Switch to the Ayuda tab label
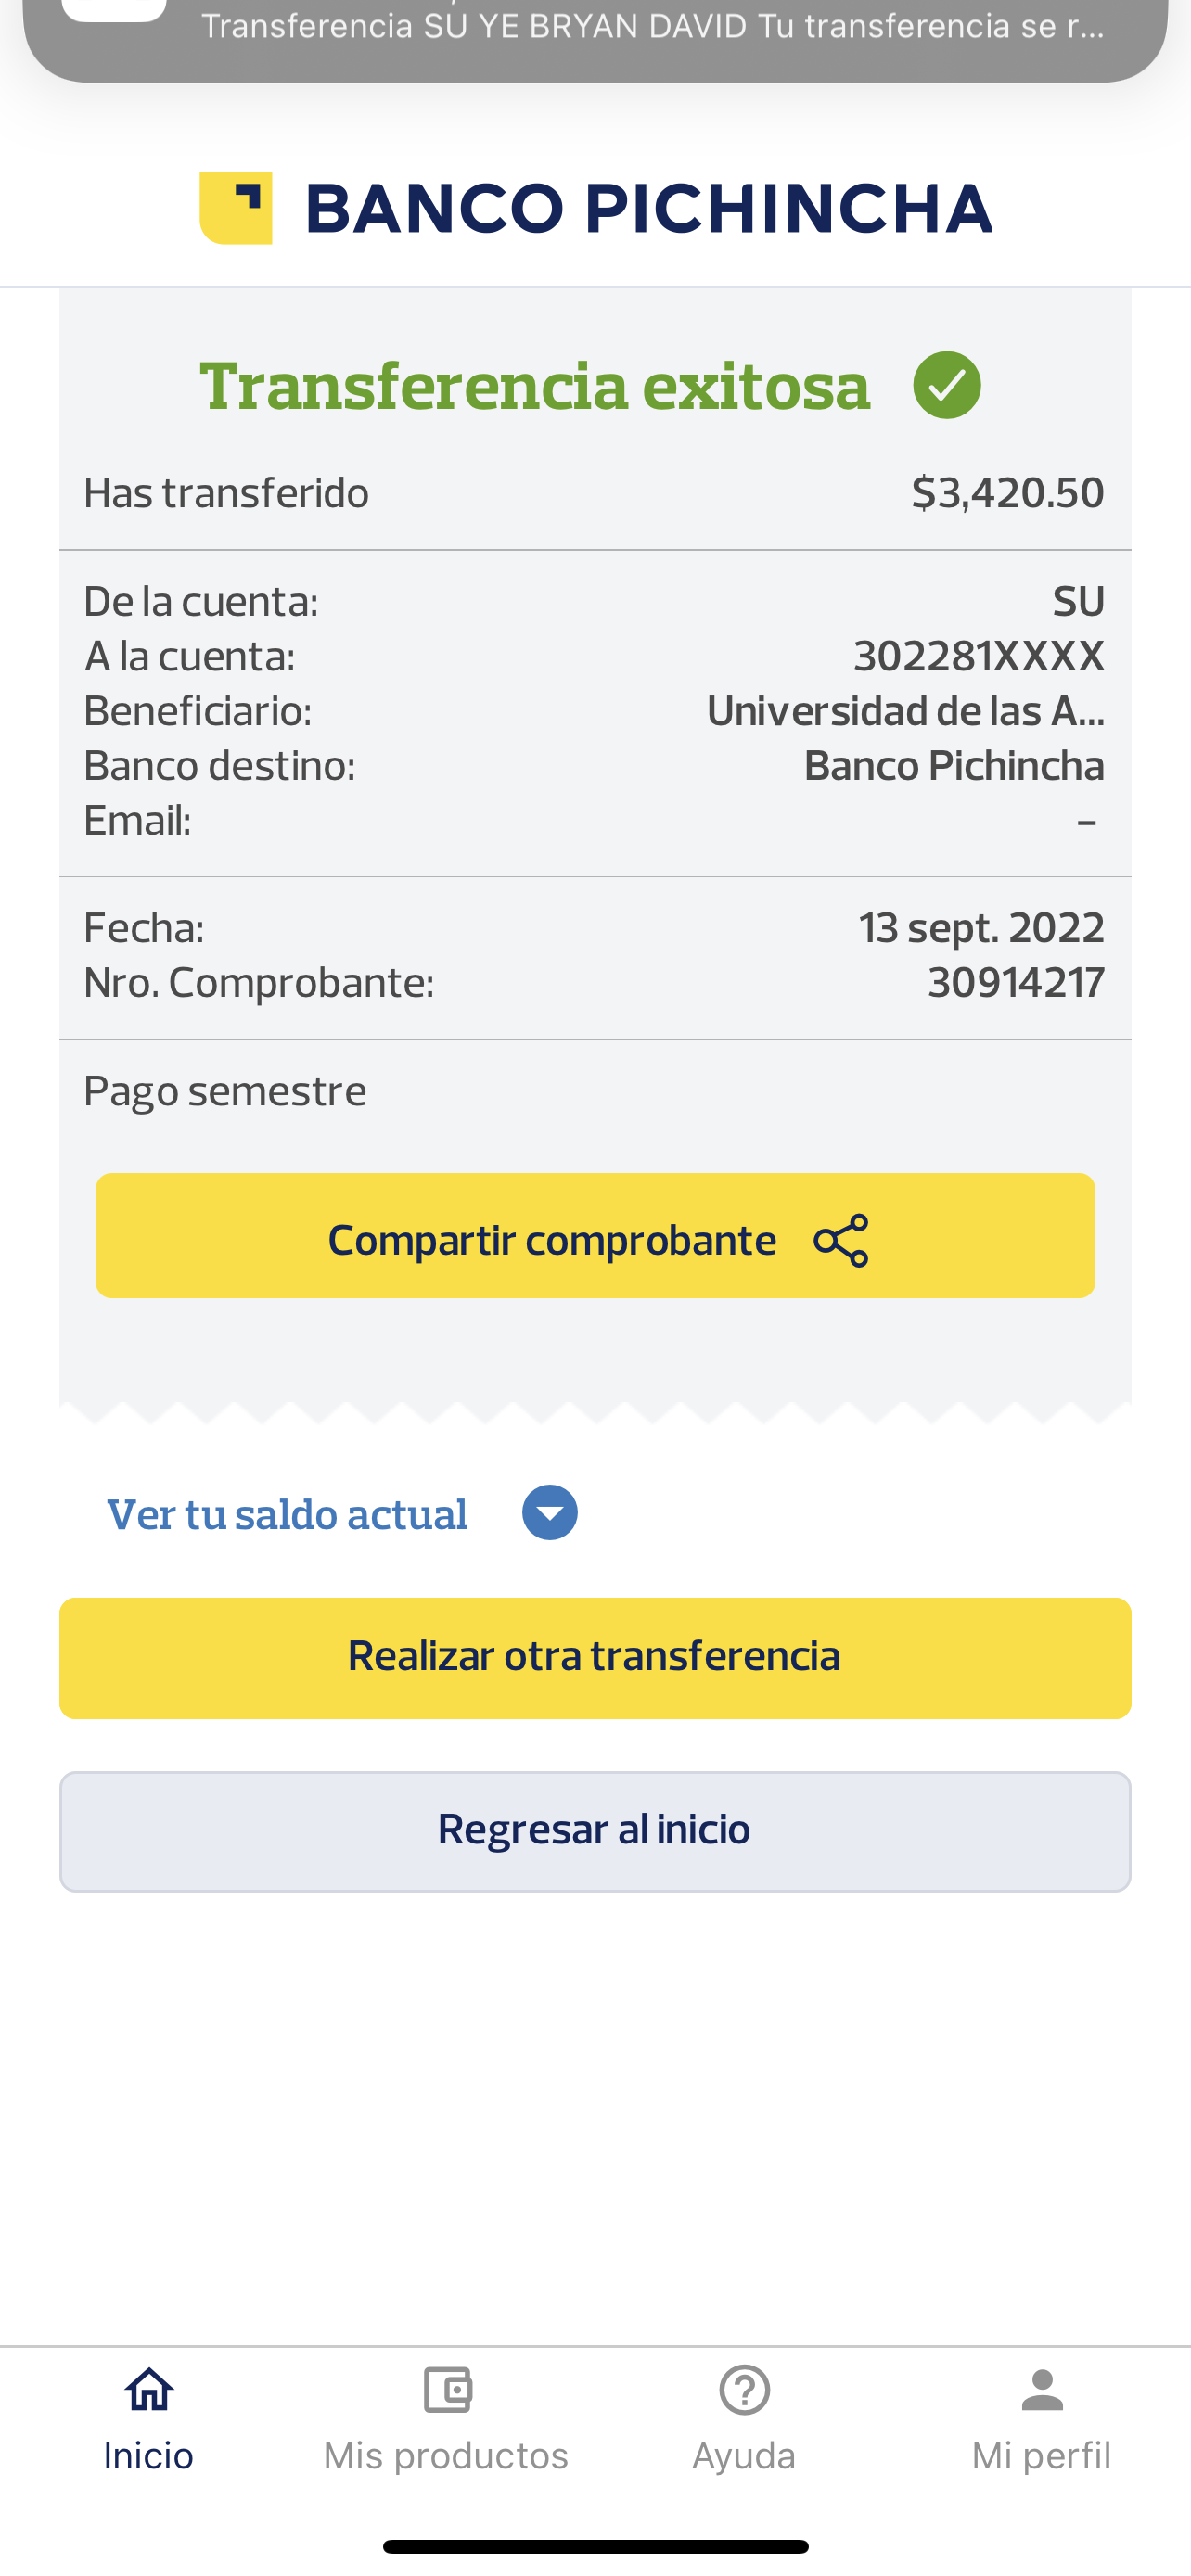The image size is (1191, 2576). pyautogui.click(x=744, y=2456)
